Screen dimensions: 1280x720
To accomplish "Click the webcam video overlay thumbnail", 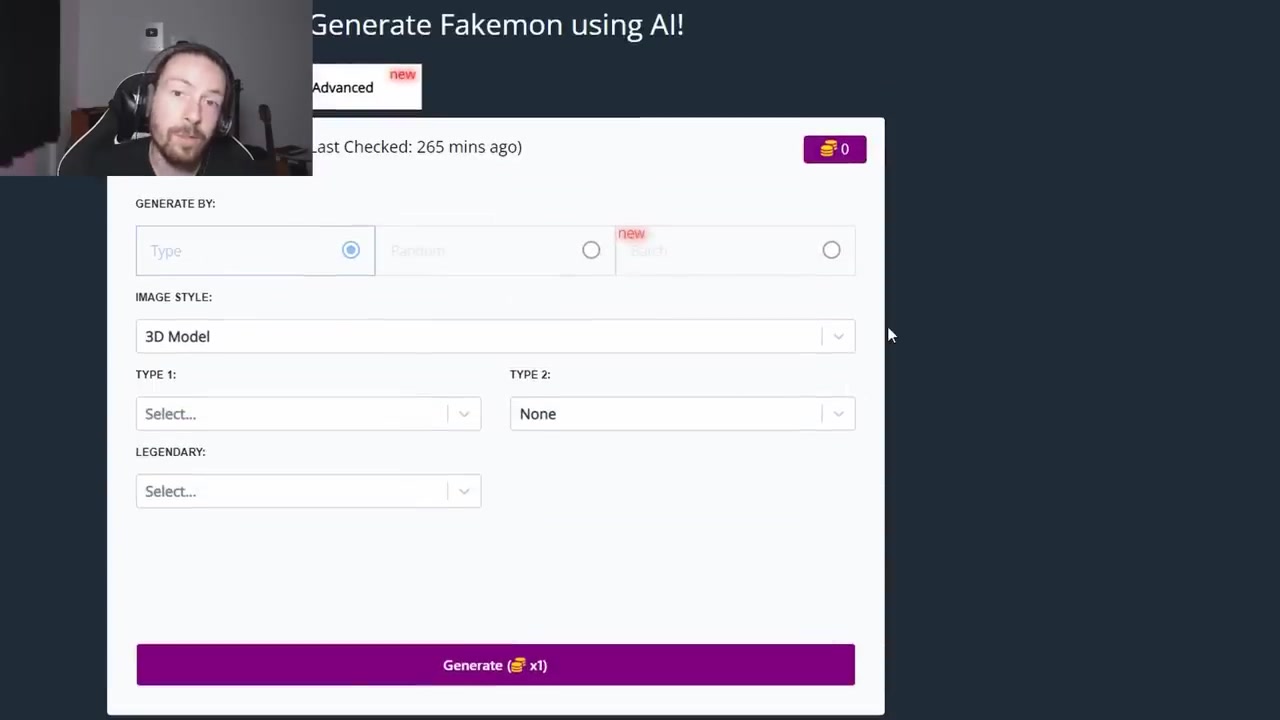I will pos(156,88).
